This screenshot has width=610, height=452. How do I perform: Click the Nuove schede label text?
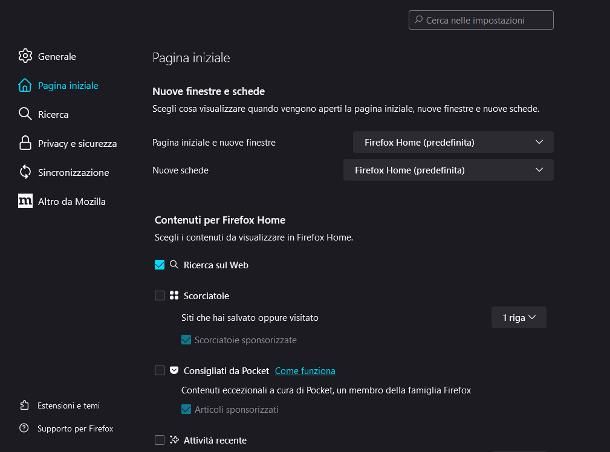click(181, 170)
